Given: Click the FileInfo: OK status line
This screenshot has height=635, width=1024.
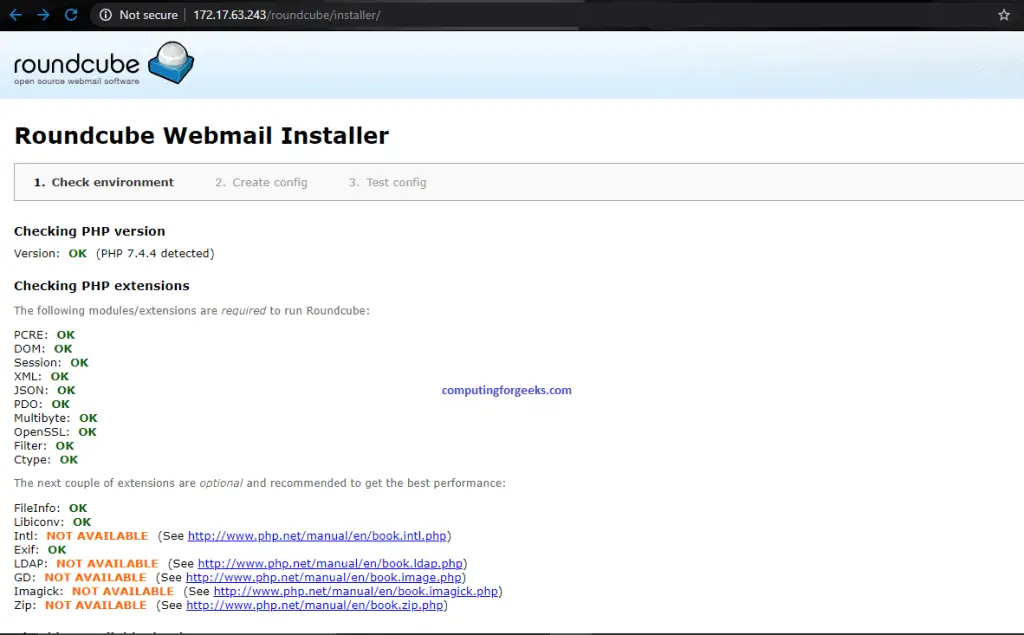Looking at the screenshot, I should pyautogui.click(x=50, y=508).
